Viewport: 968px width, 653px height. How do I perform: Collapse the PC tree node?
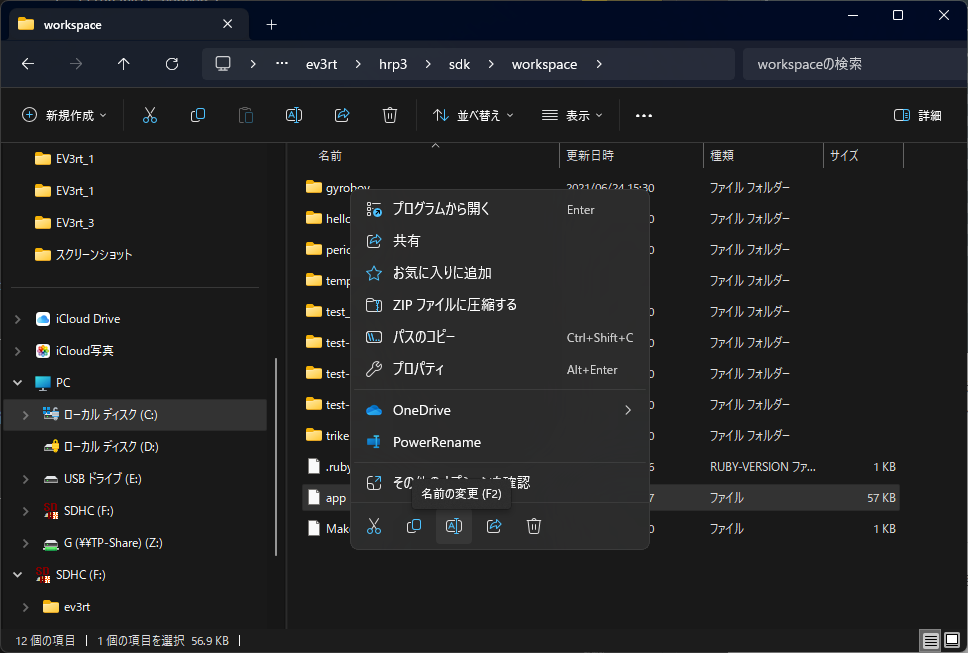point(18,383)
